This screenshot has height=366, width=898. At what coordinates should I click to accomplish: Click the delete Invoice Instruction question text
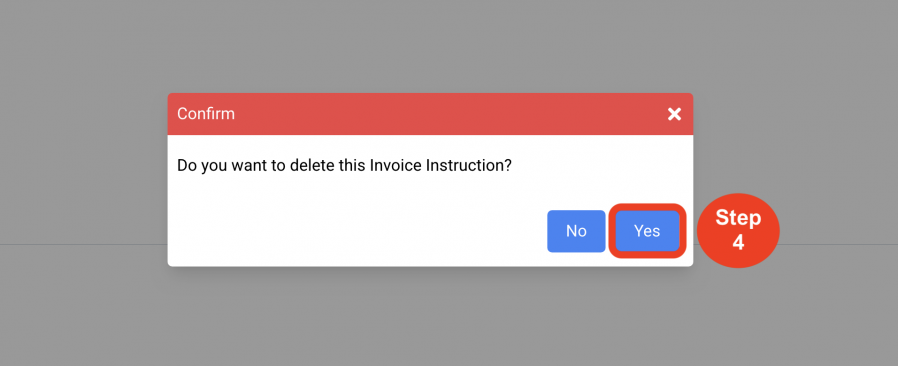coord(344,166)
